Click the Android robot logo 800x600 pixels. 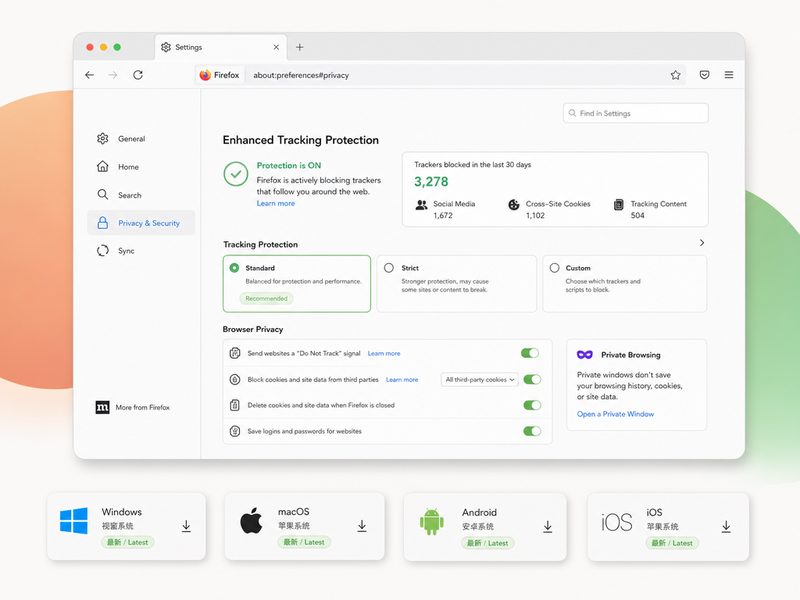pyautogui.click(x=432, y=521)
